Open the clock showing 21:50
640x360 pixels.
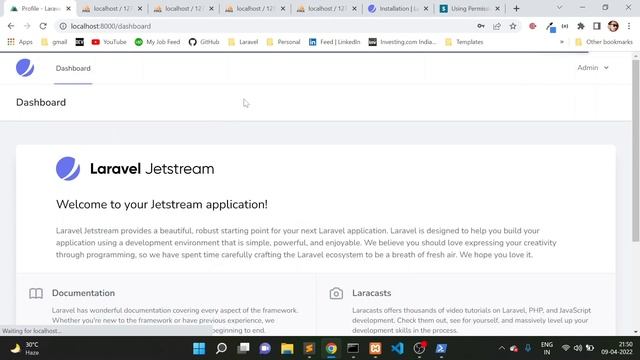point(616,348)
